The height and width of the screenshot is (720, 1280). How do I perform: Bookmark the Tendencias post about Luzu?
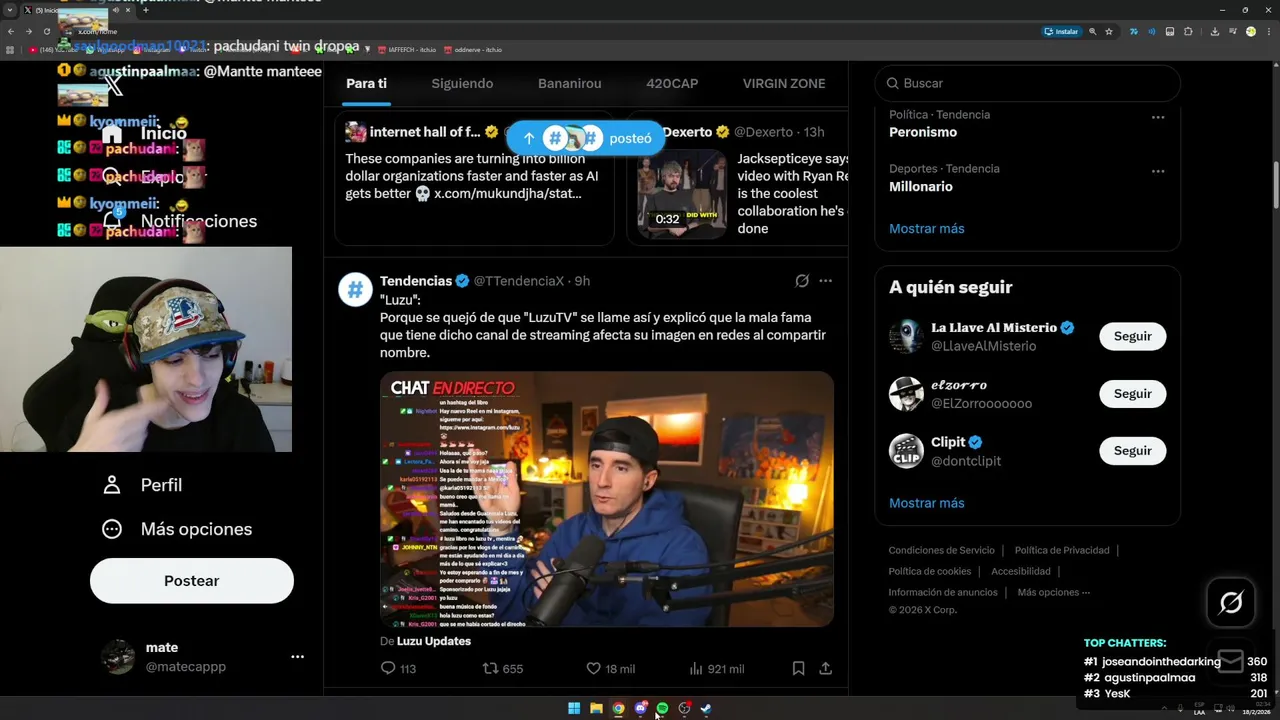point(798,668)
